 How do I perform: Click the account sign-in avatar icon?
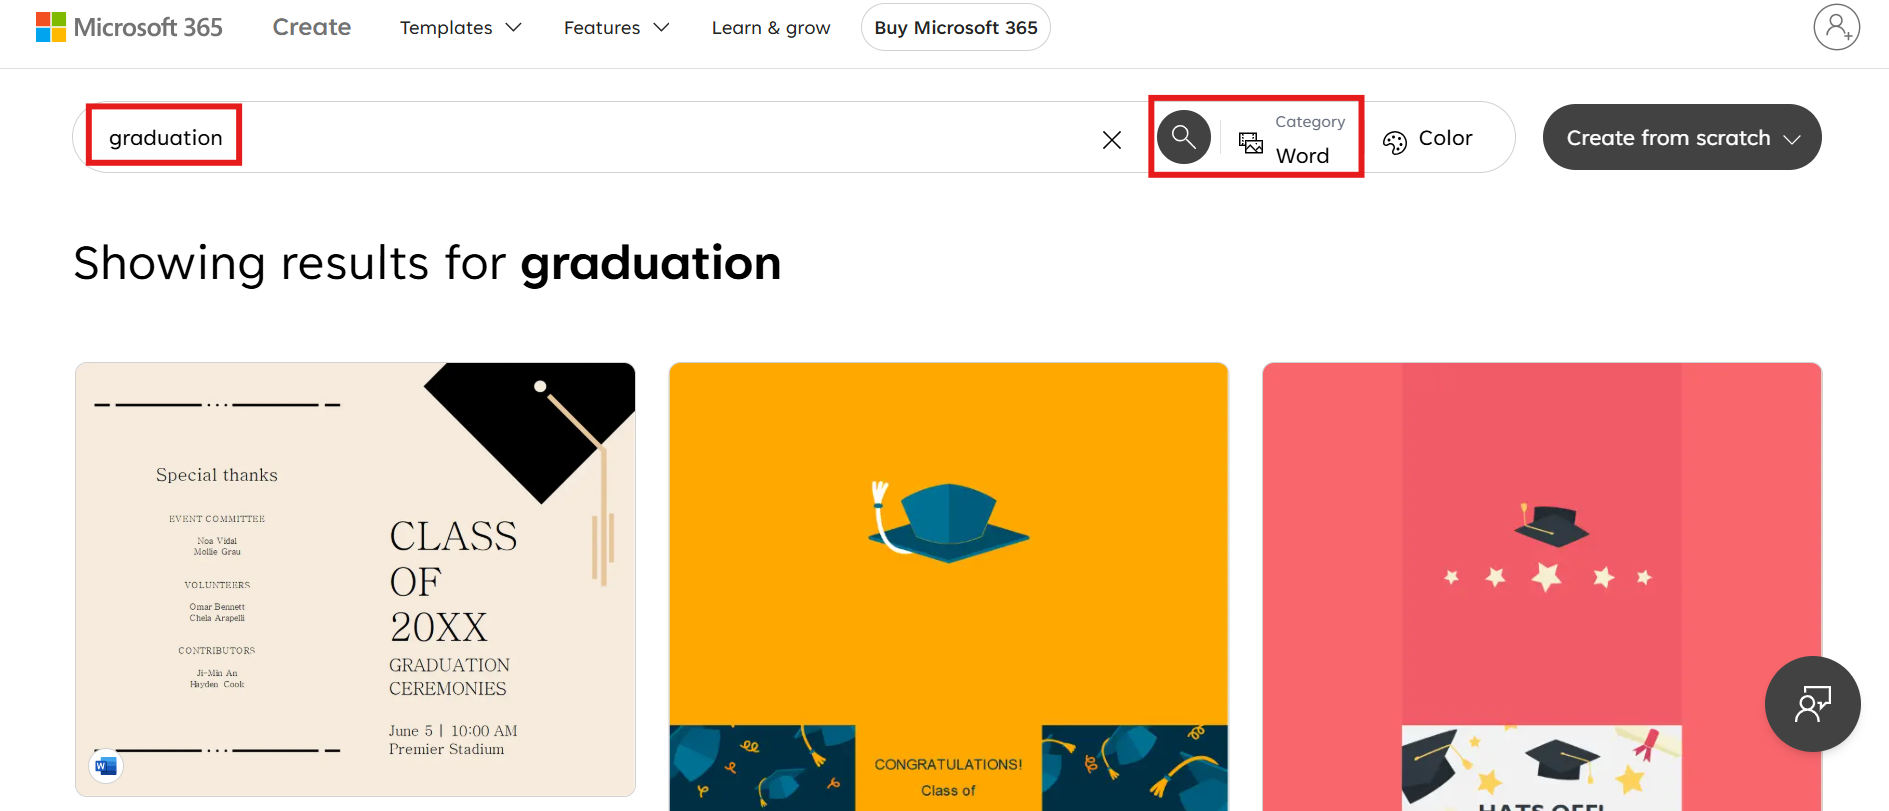(x=1836, y=27)
